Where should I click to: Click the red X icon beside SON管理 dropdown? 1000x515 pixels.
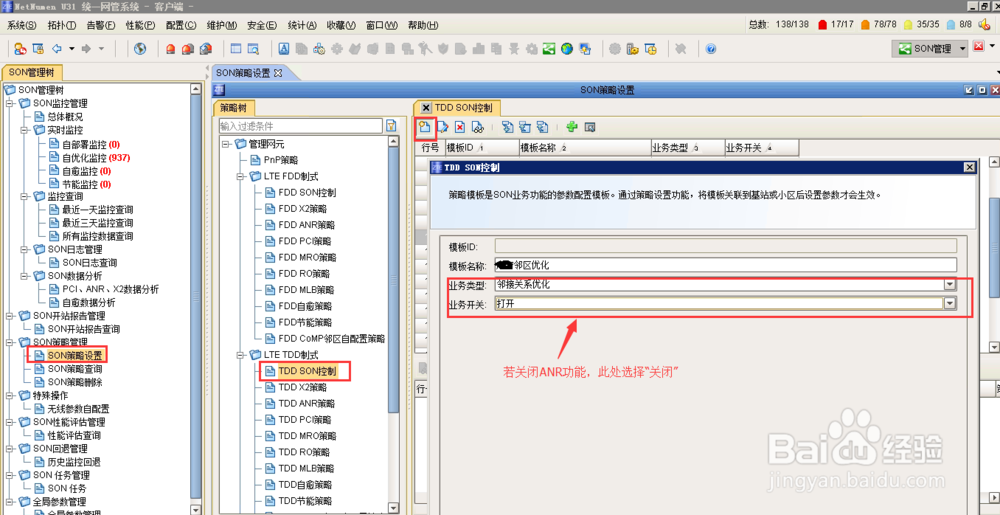[978, 47]
